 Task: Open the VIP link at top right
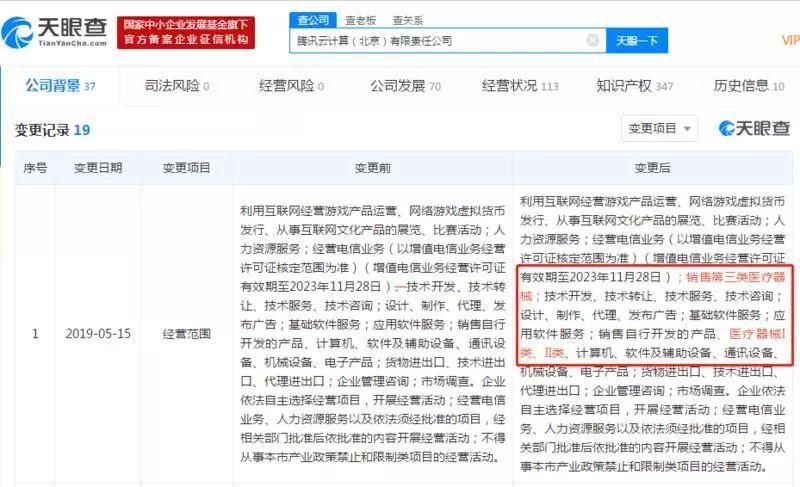click(790, 40)
